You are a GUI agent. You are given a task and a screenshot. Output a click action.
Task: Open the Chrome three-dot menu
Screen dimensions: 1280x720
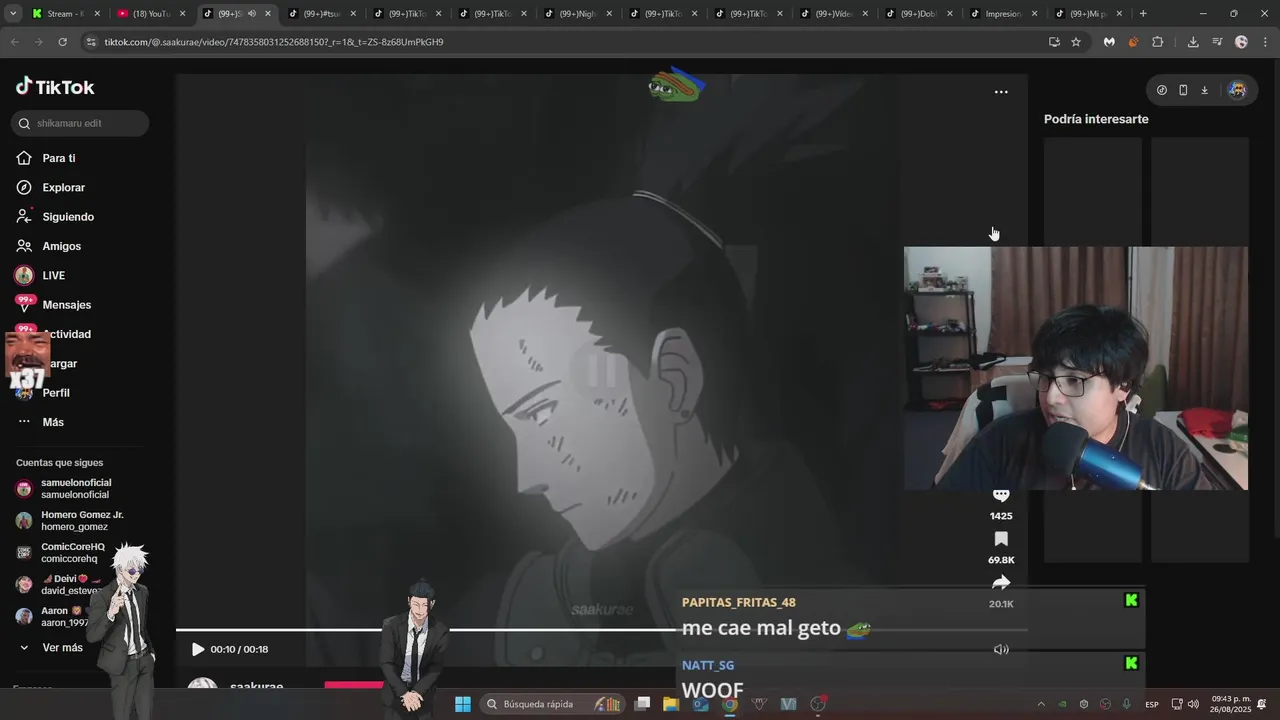(x=1264, y=42)
